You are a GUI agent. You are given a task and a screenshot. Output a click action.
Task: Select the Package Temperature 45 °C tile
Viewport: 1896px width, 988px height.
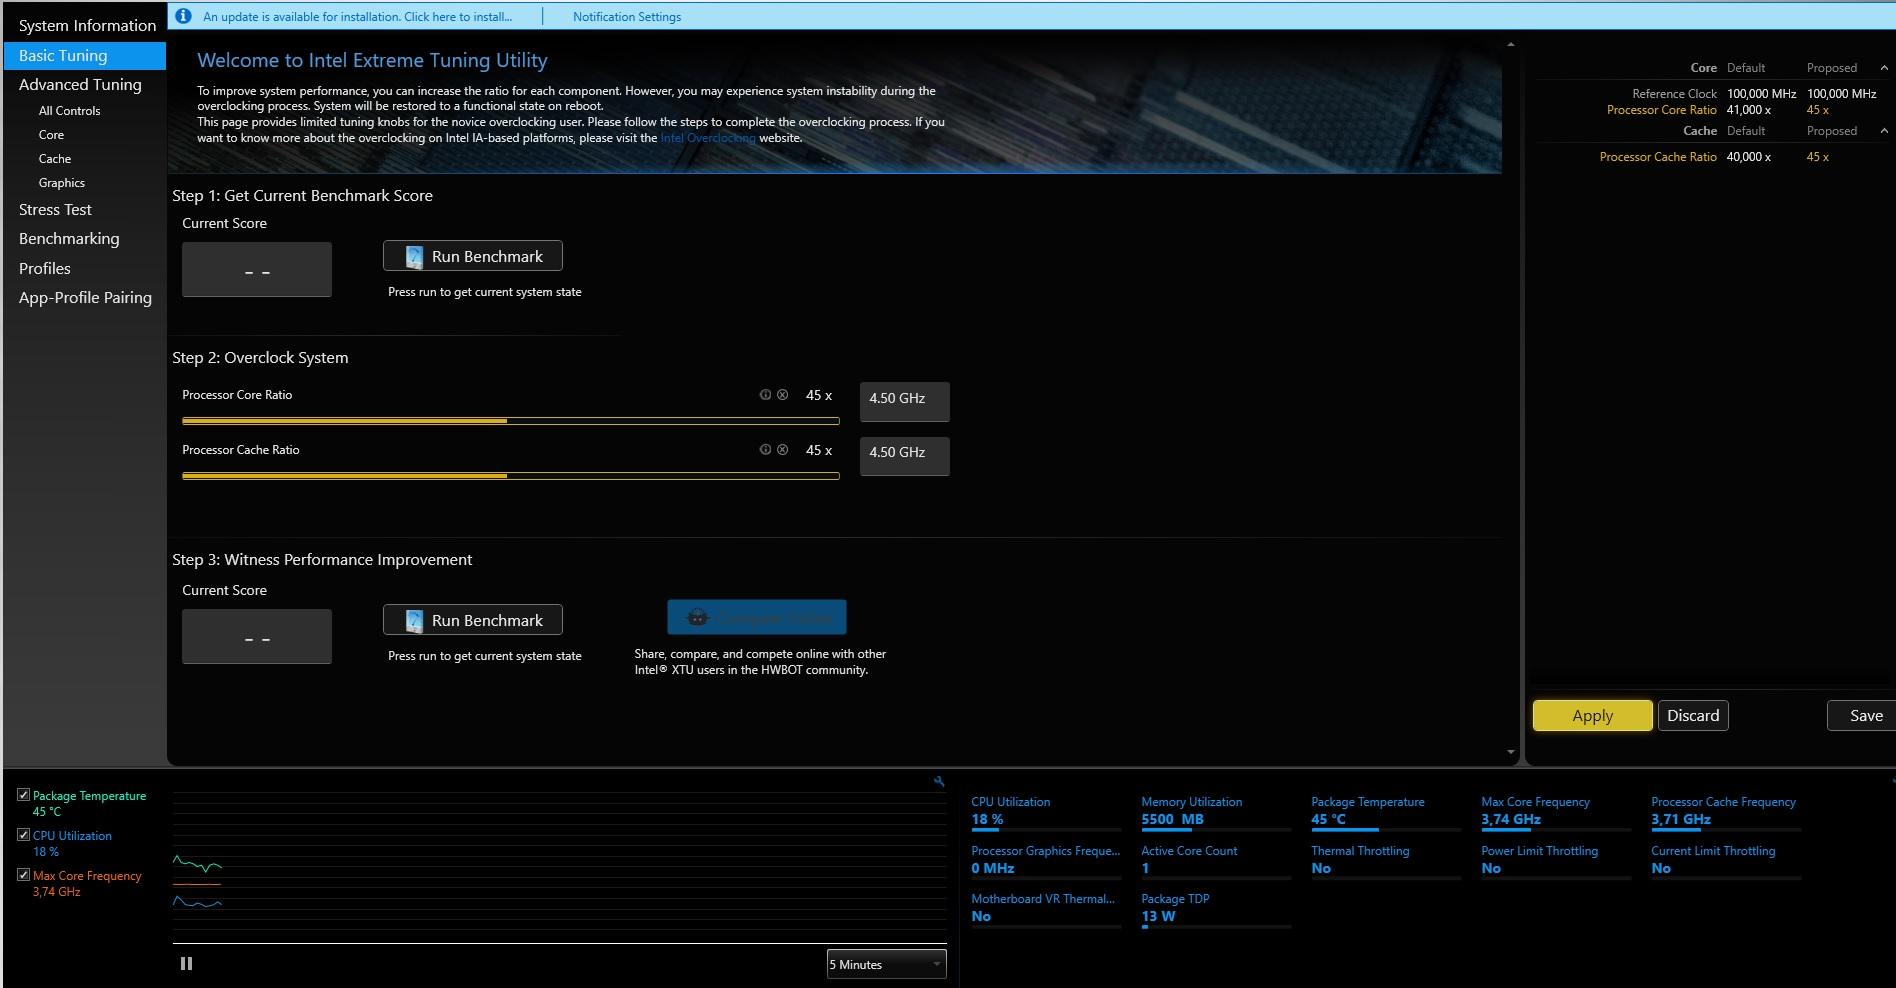click(x=1386, y=812)
